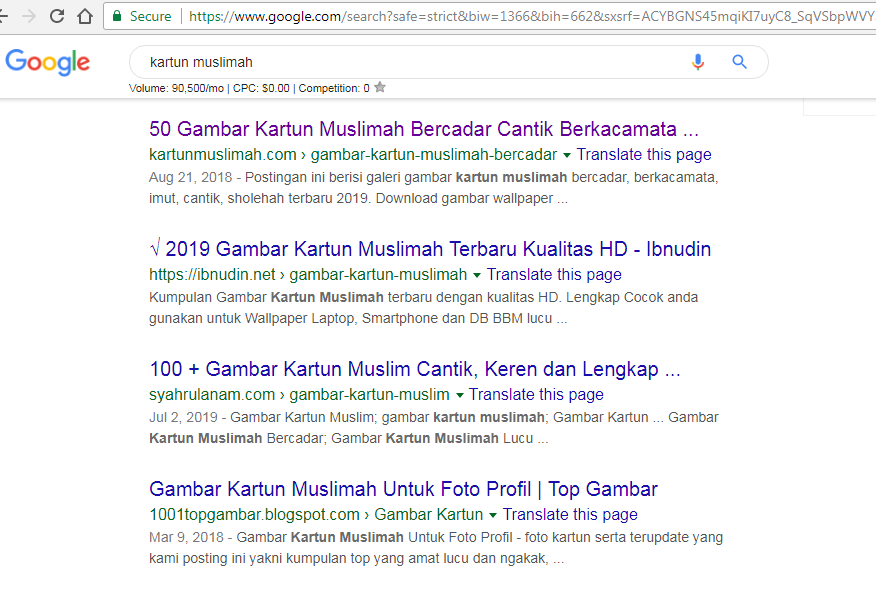
Task: Expand dropdown arrow next to kartunmuslimah.com URL
Action: click(567, 155)
